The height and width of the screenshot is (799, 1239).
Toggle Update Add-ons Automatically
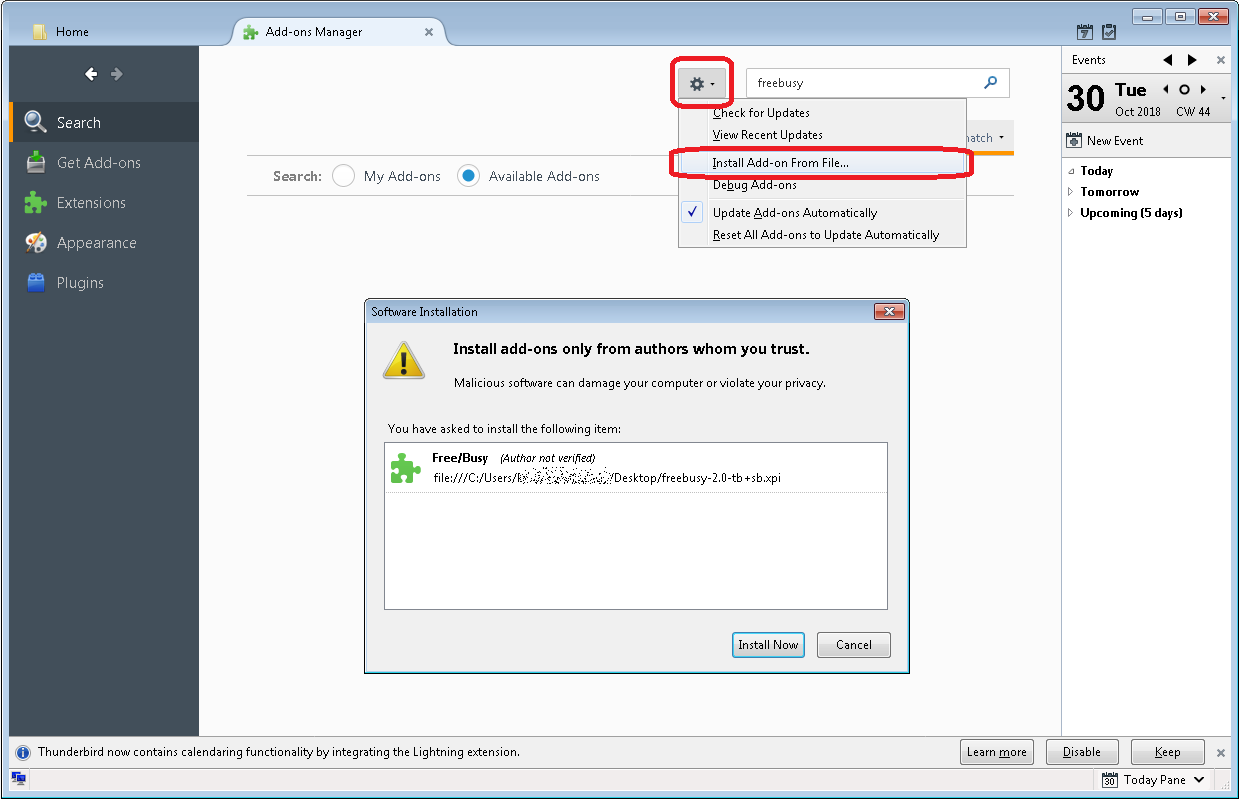coord(822,213)
